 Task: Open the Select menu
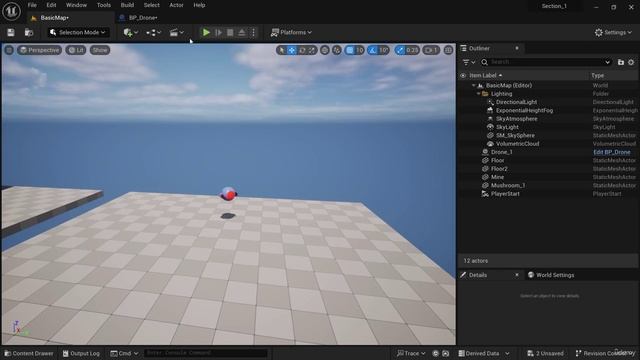pyautogui.click(x=151, y=5)
